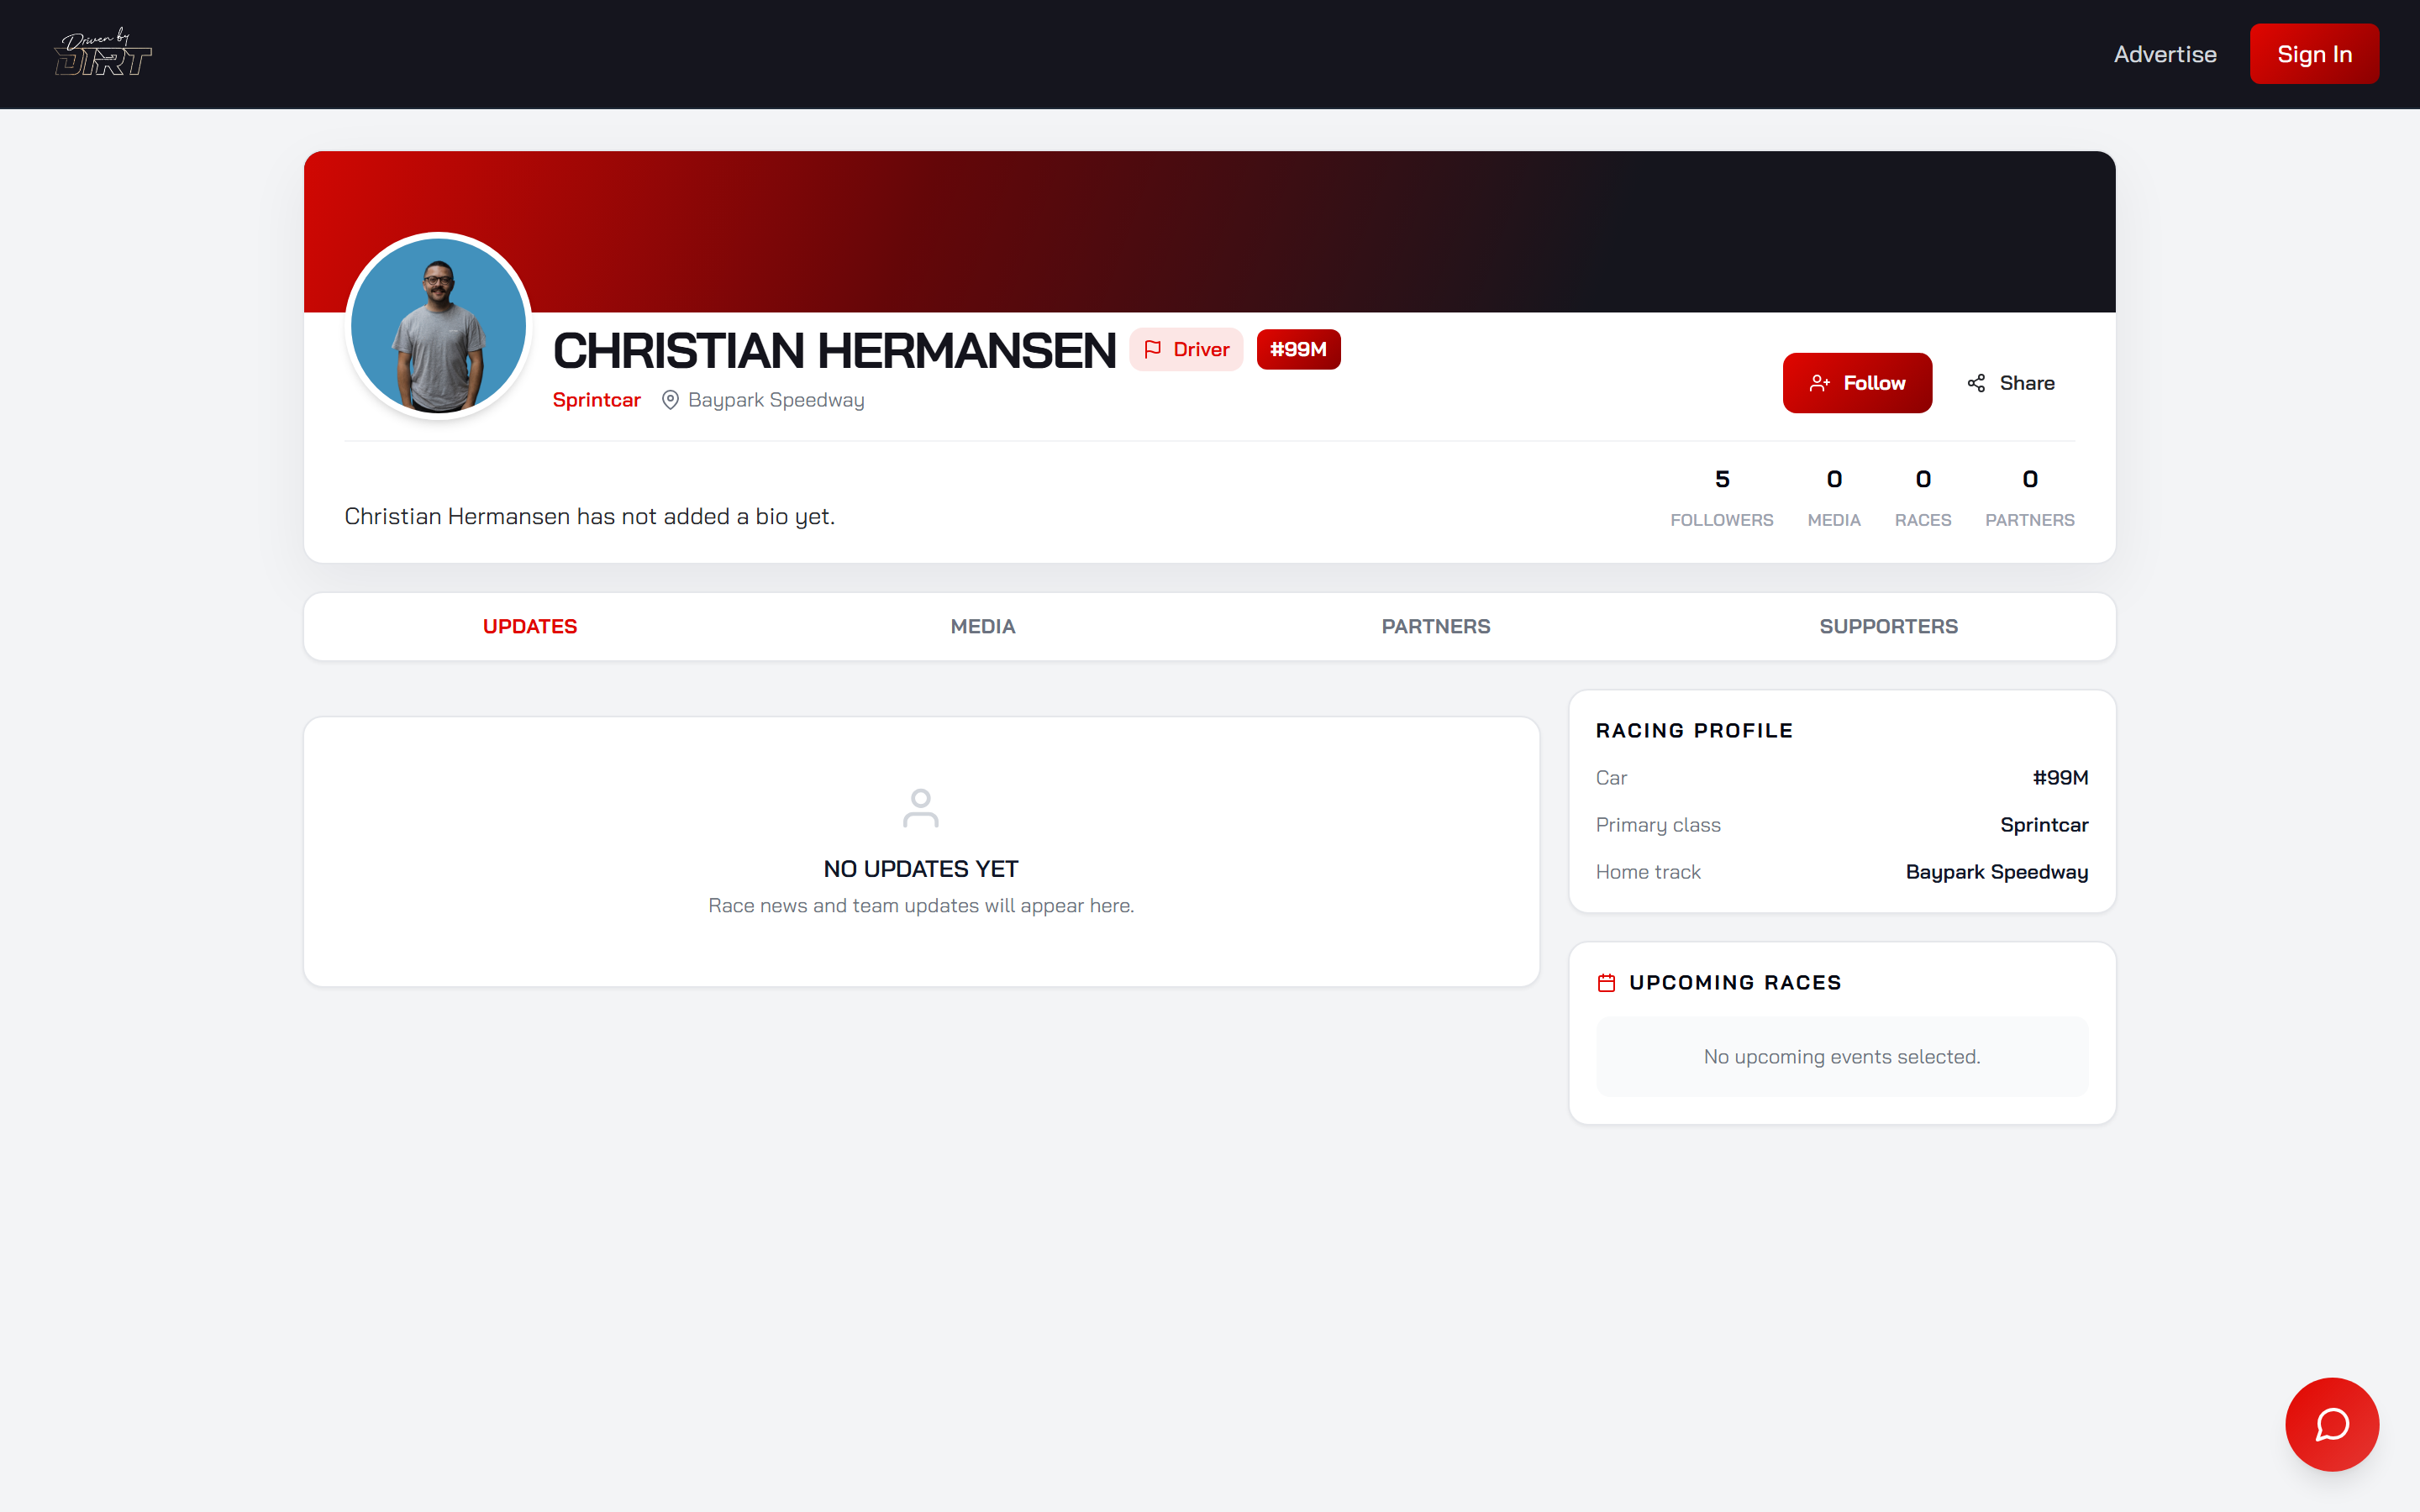Click Baypark Speedway under driver name
Viewport: 2420px width, 1512px height.
coord(776,400)
